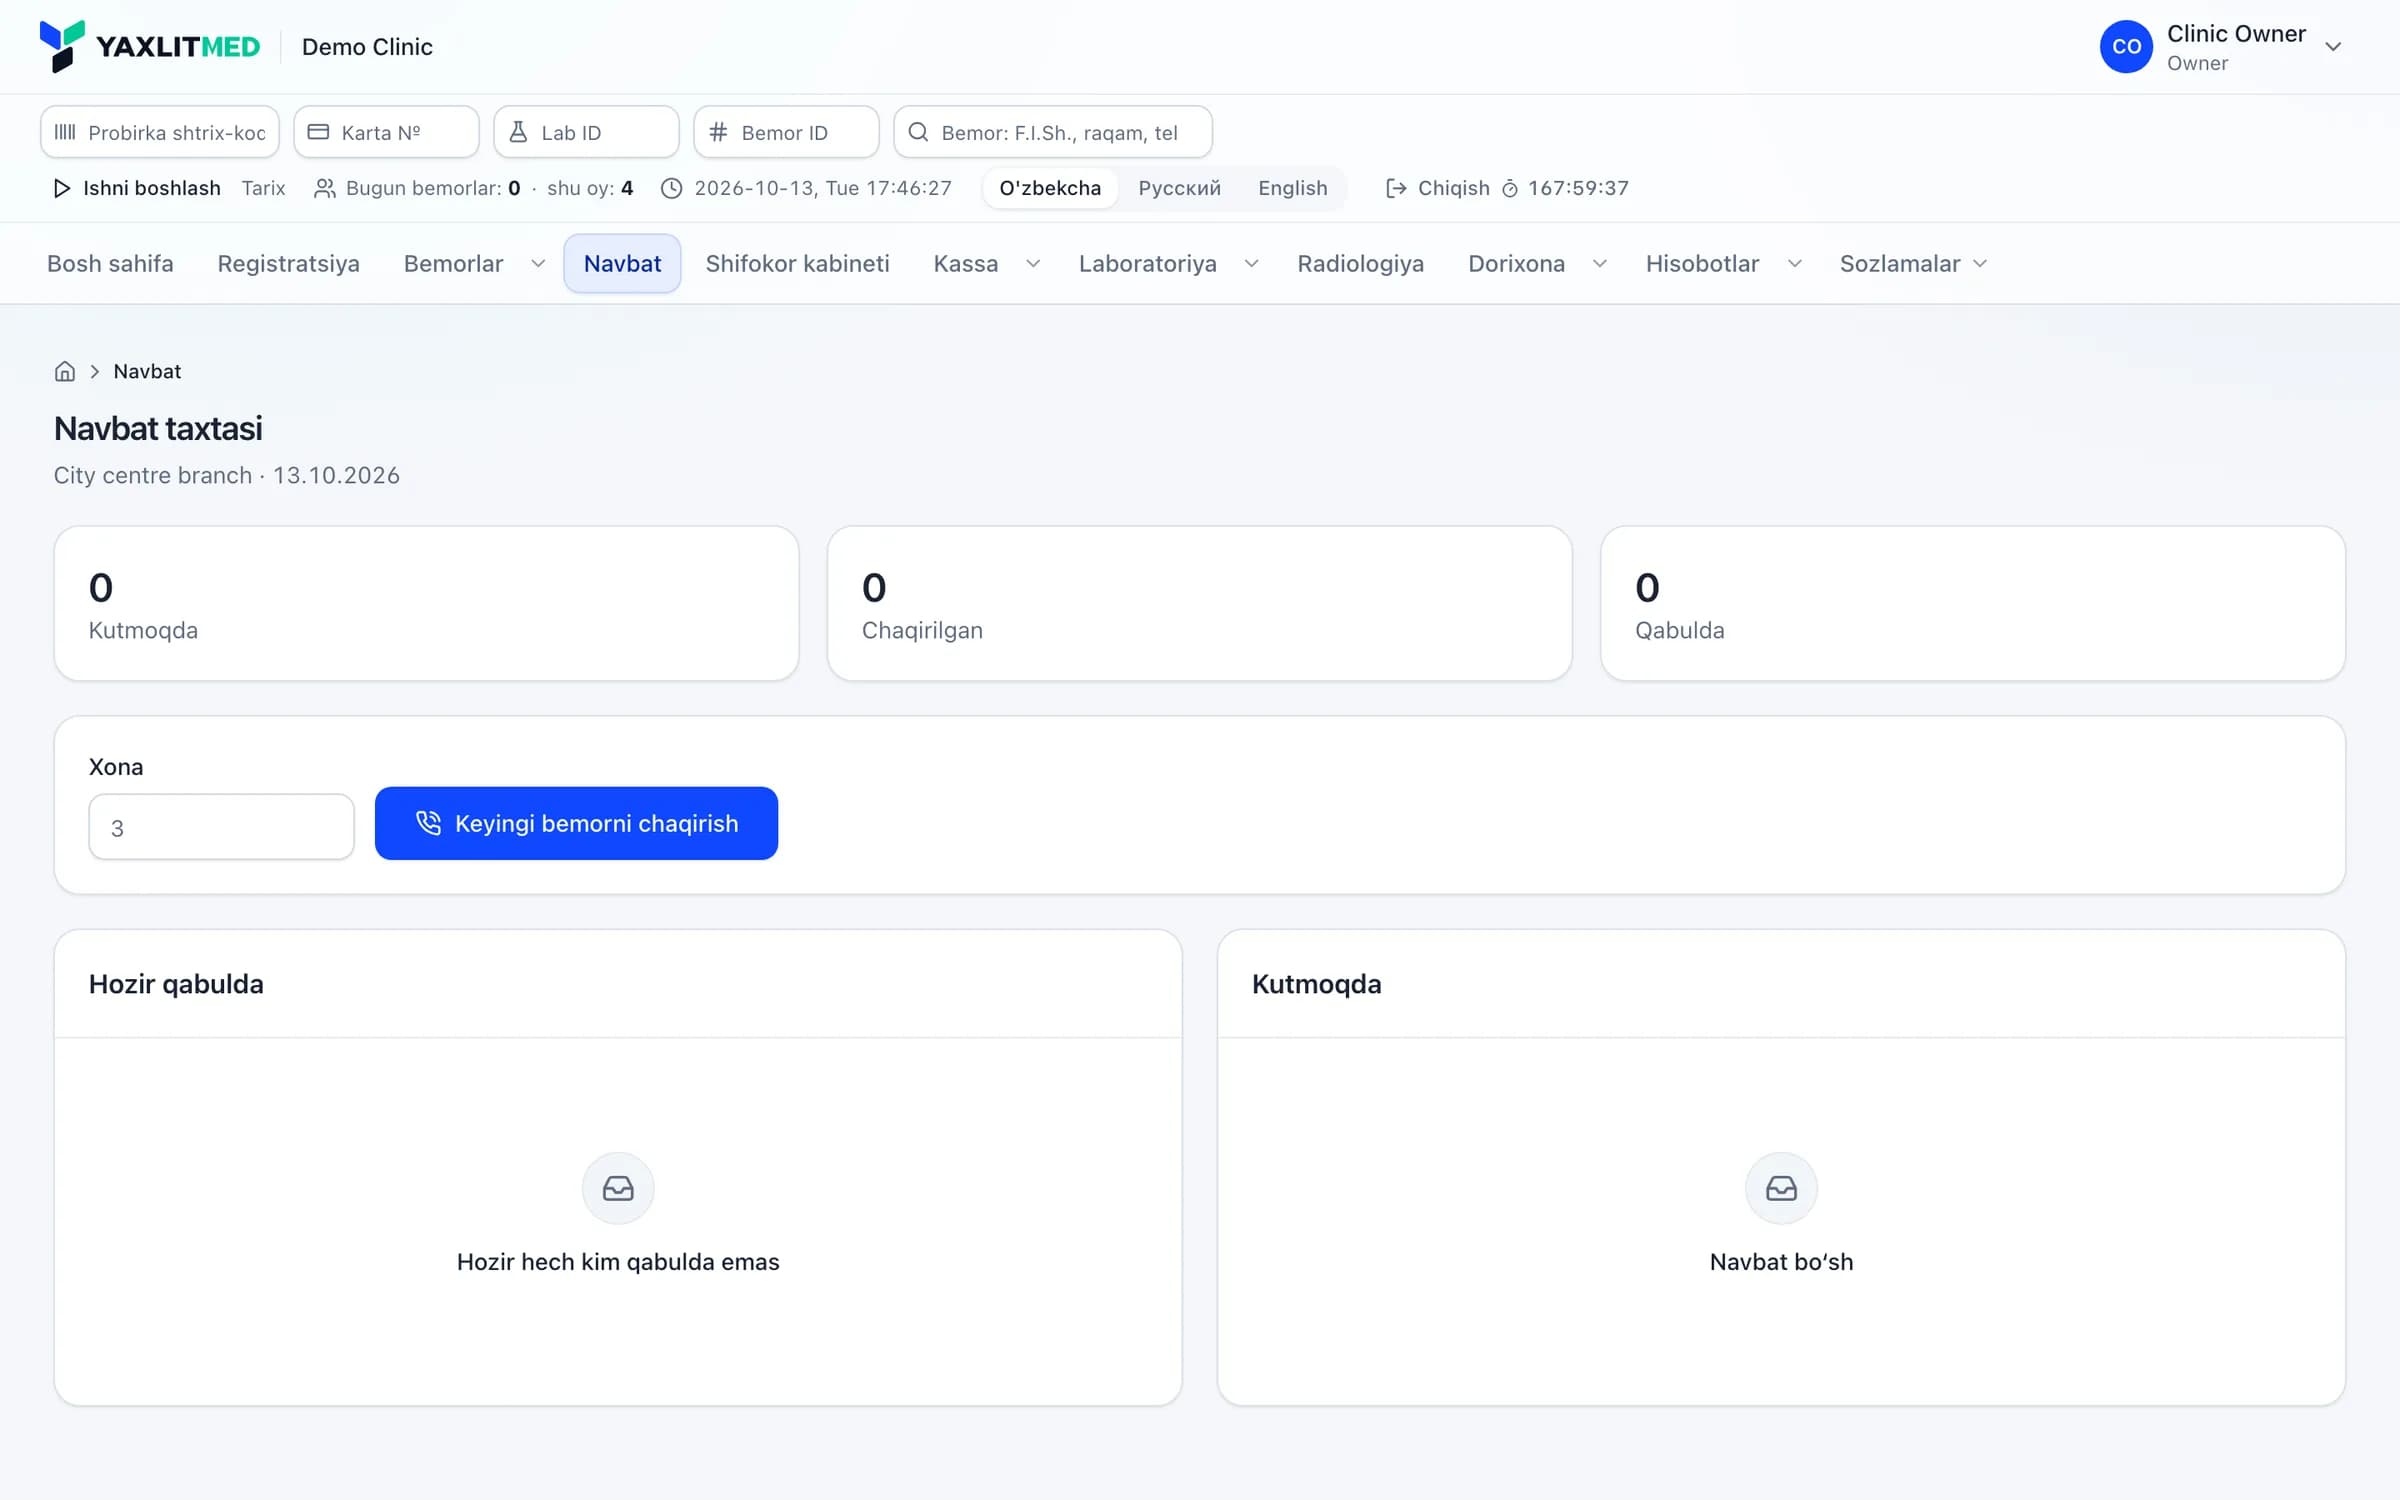Click the Xona room number field
The width and height of the screenshot is (2400, 1500).
[x=221, y=827]
